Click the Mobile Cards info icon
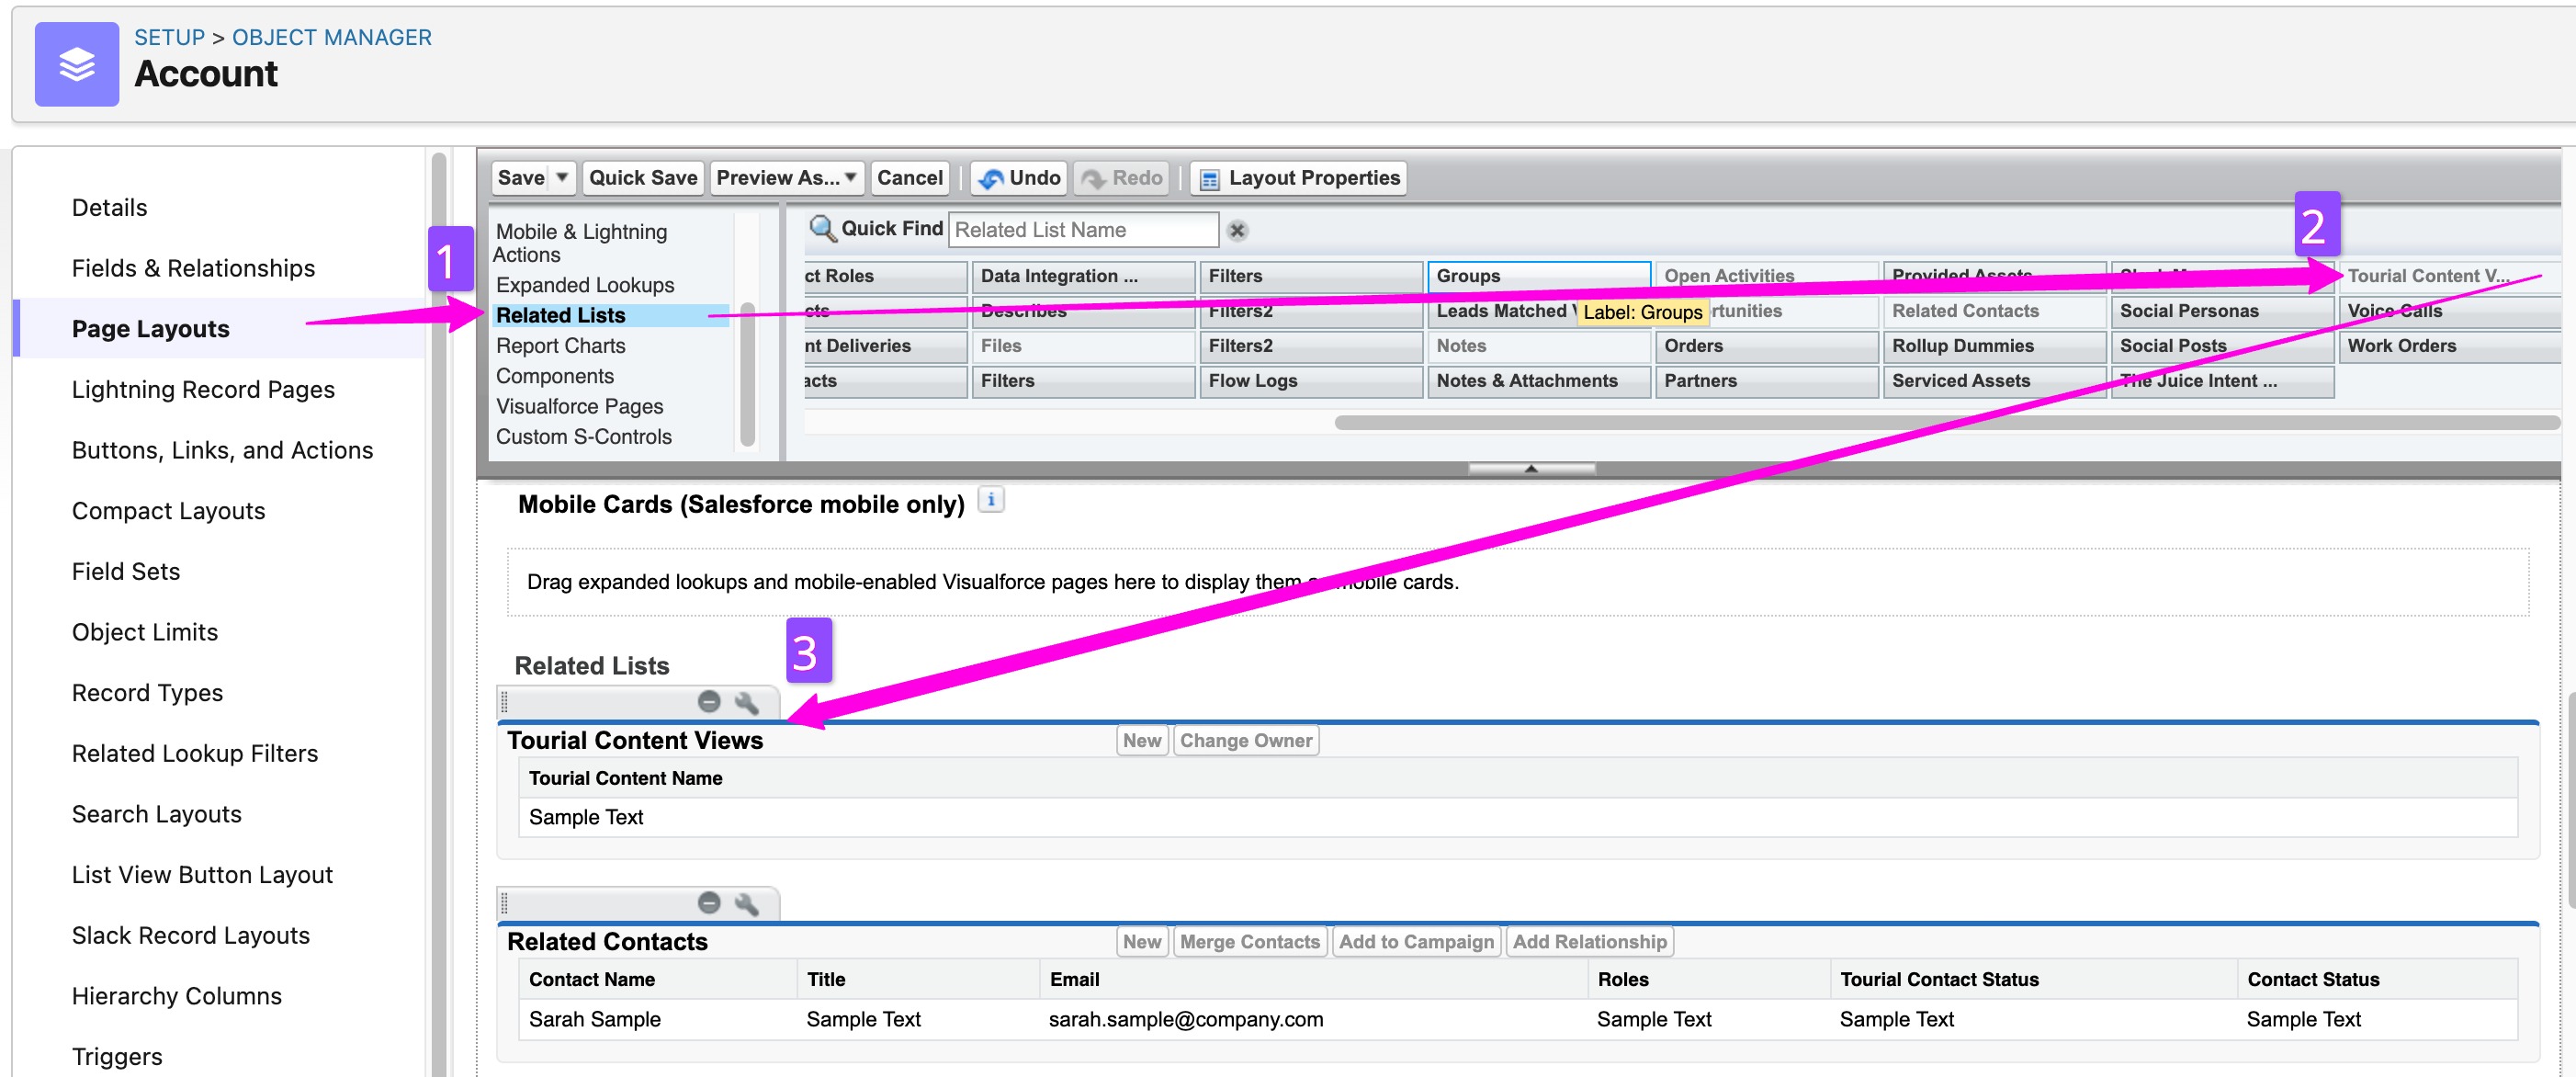Screen dimensions: 2576x1077 pyautogui.click(x=990, y=500)
